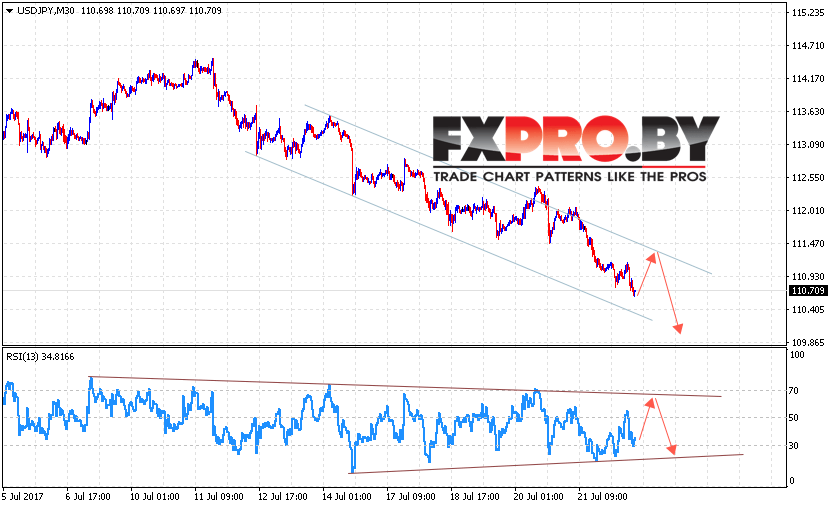
Task: Click the 11 Jul 09:00 time label
Action: [x=218, y=497]
